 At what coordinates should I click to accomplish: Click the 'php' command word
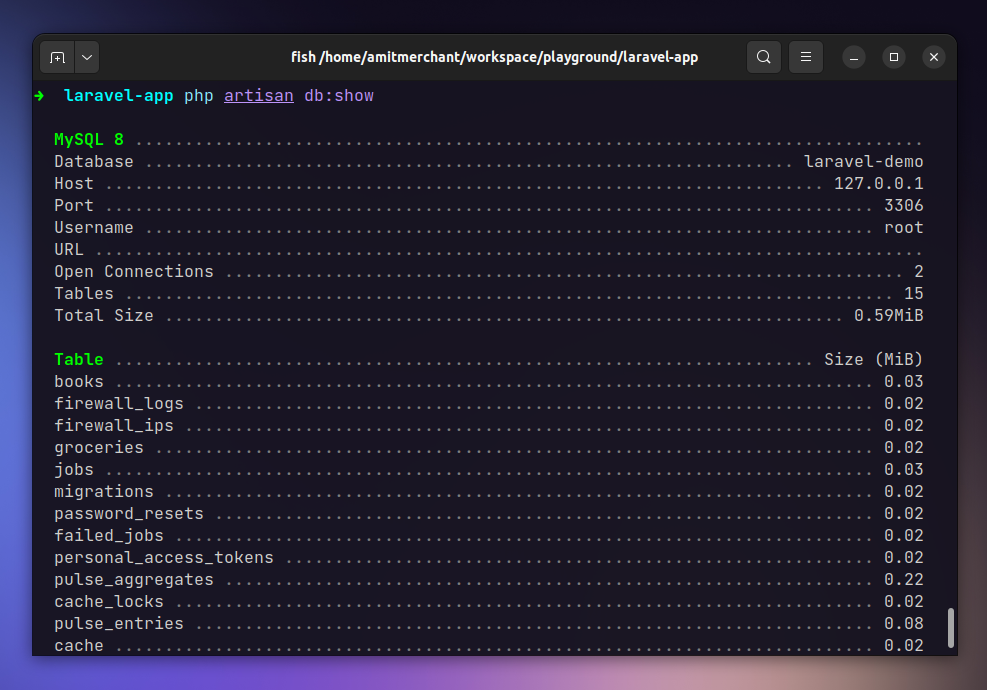[x=198, y=96]
